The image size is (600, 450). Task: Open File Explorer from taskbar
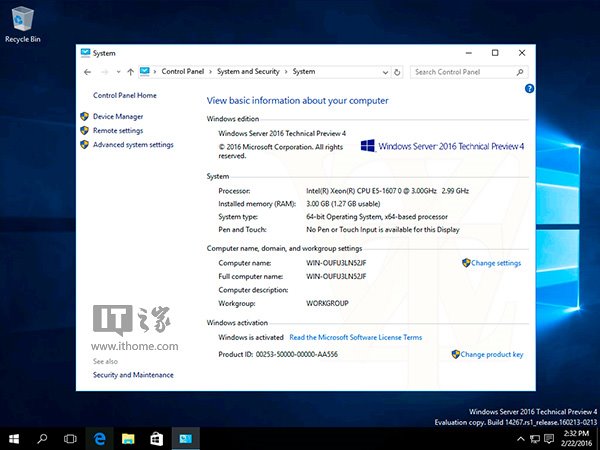(128, 439)
